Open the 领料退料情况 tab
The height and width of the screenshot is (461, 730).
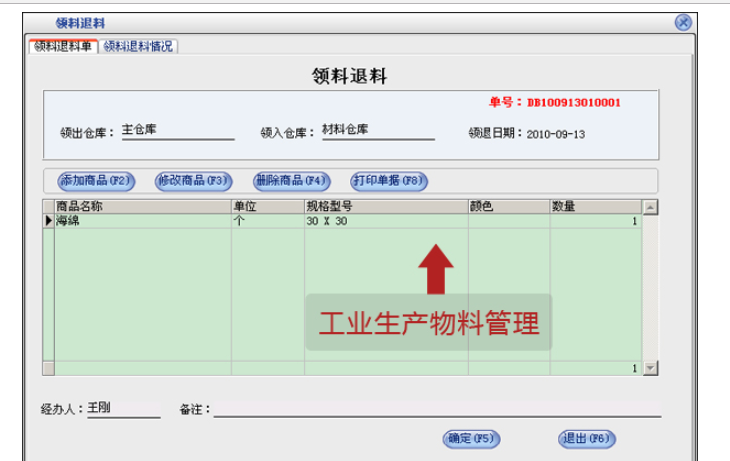[138, 47]
